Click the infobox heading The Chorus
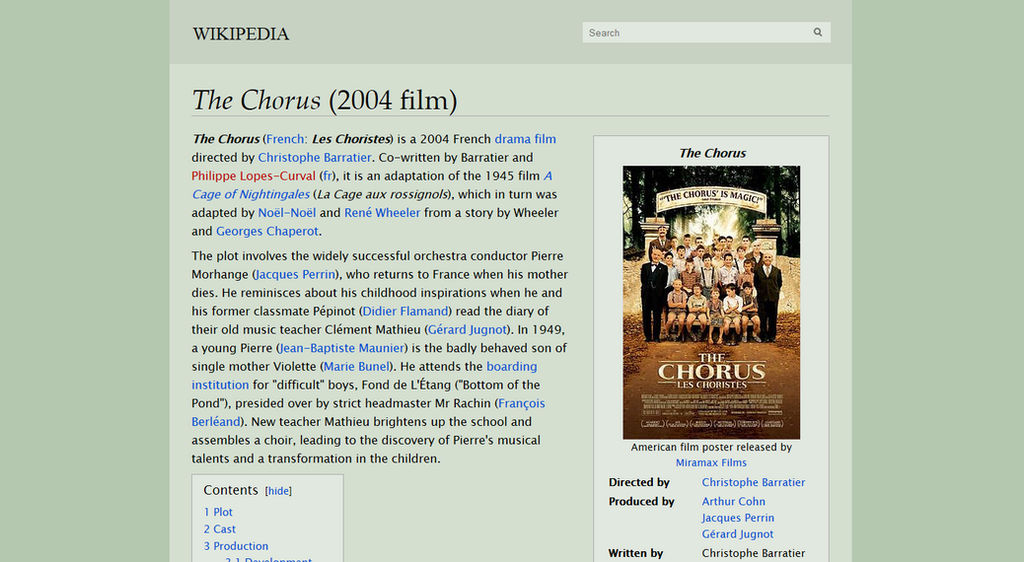Viewport: 1024px width, 562px height. (x=712, y=153)
